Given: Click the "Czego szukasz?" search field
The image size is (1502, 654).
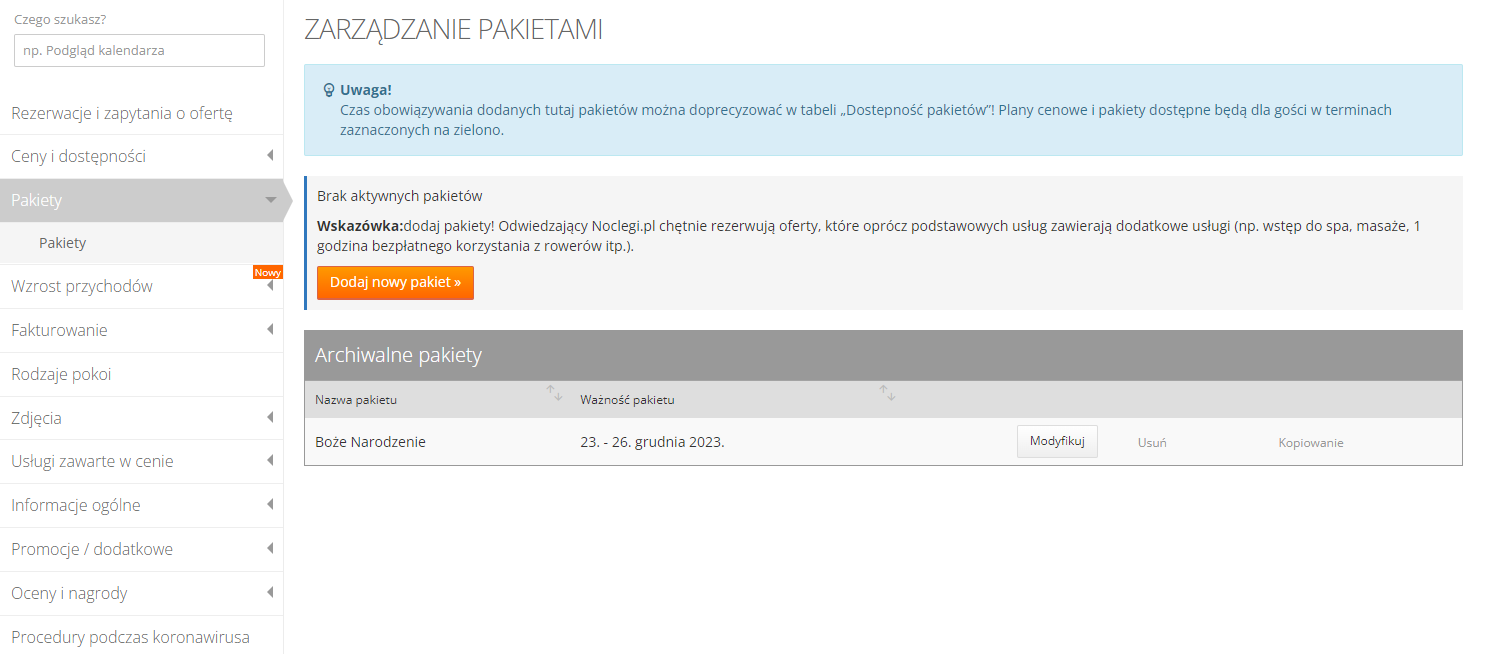Looking at the screenshot, I should point(139,50).
